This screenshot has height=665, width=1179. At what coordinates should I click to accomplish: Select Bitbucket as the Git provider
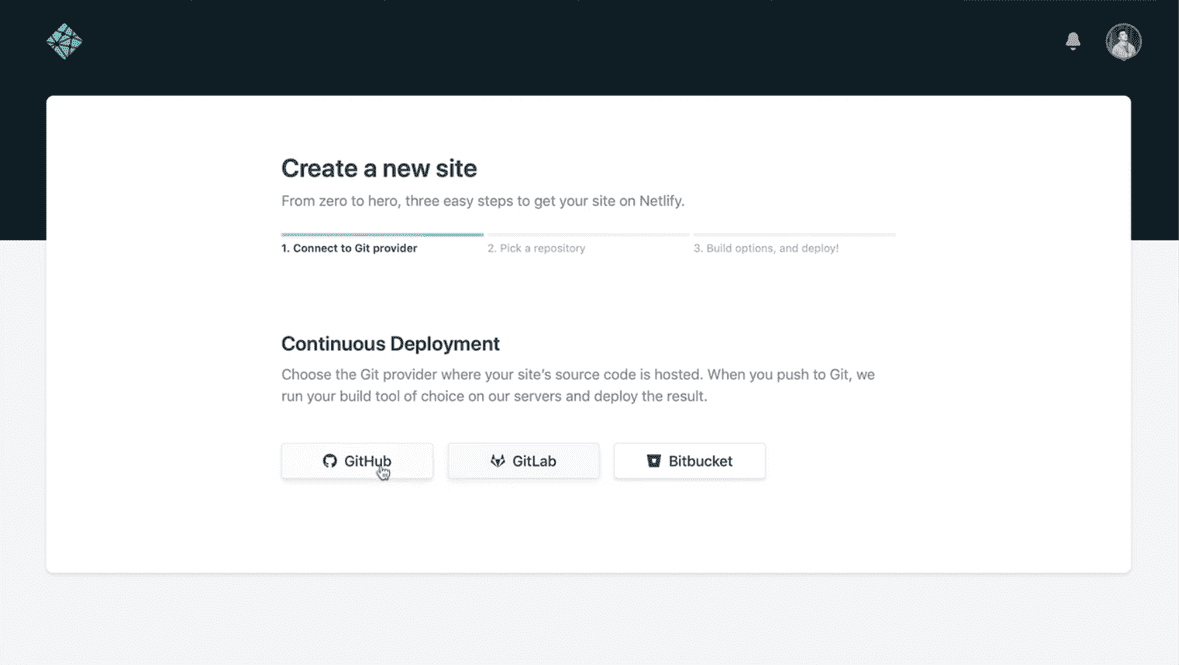(x=689, y=460)
